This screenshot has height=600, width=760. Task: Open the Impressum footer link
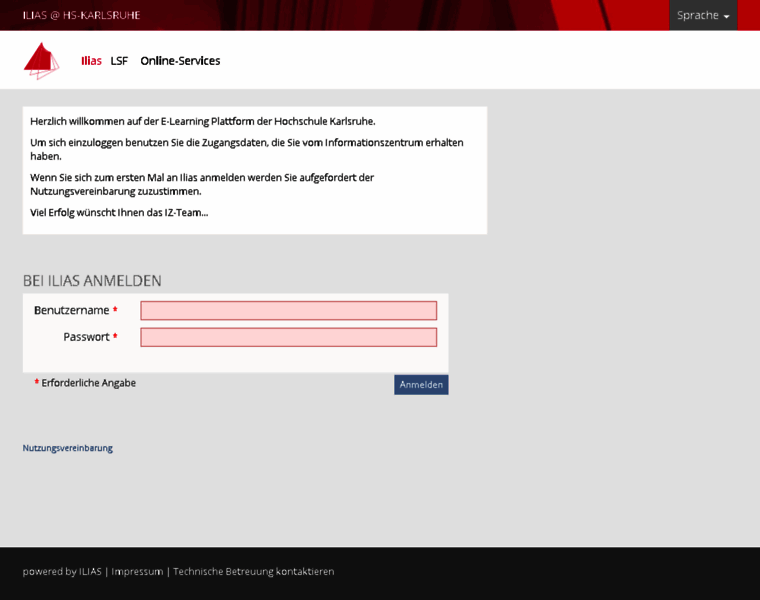pyautogui.click(x=137, y=572)
